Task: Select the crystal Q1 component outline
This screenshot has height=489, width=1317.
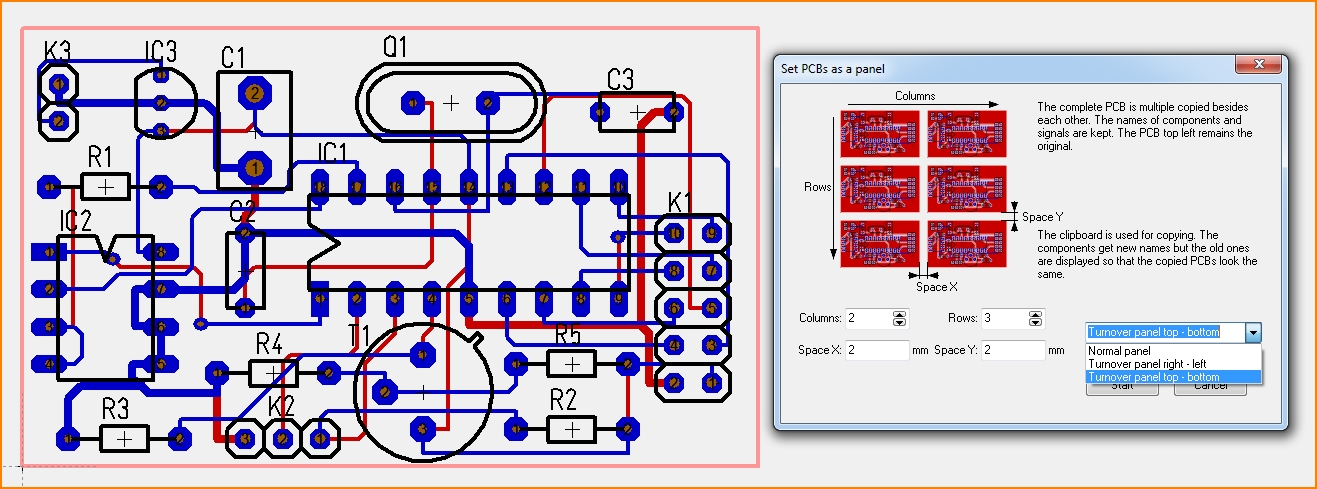Action: click(x=451, y=103)
